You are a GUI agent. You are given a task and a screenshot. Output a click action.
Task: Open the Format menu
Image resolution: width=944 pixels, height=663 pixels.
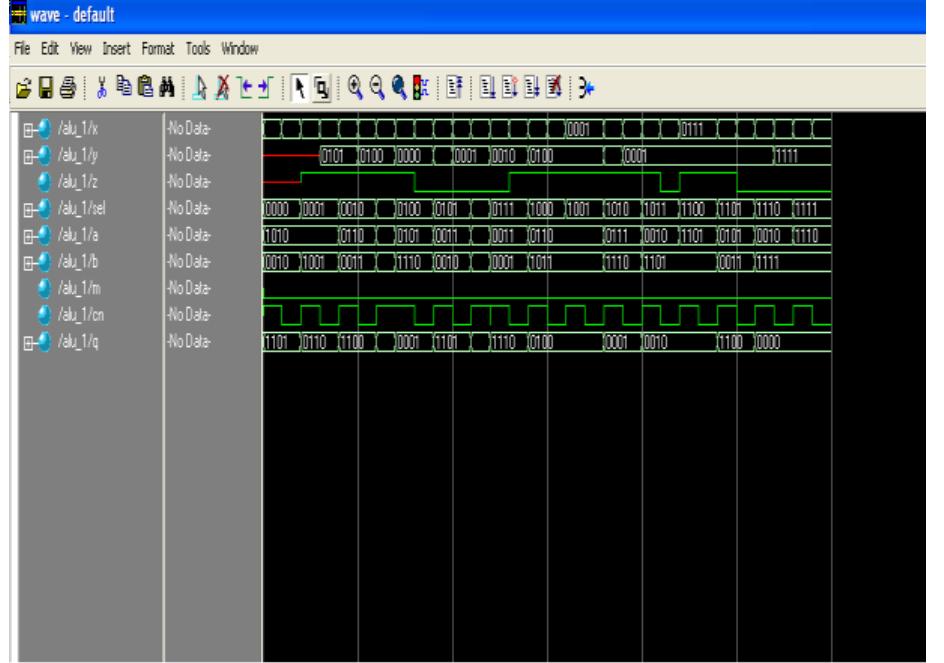[158, 48]
